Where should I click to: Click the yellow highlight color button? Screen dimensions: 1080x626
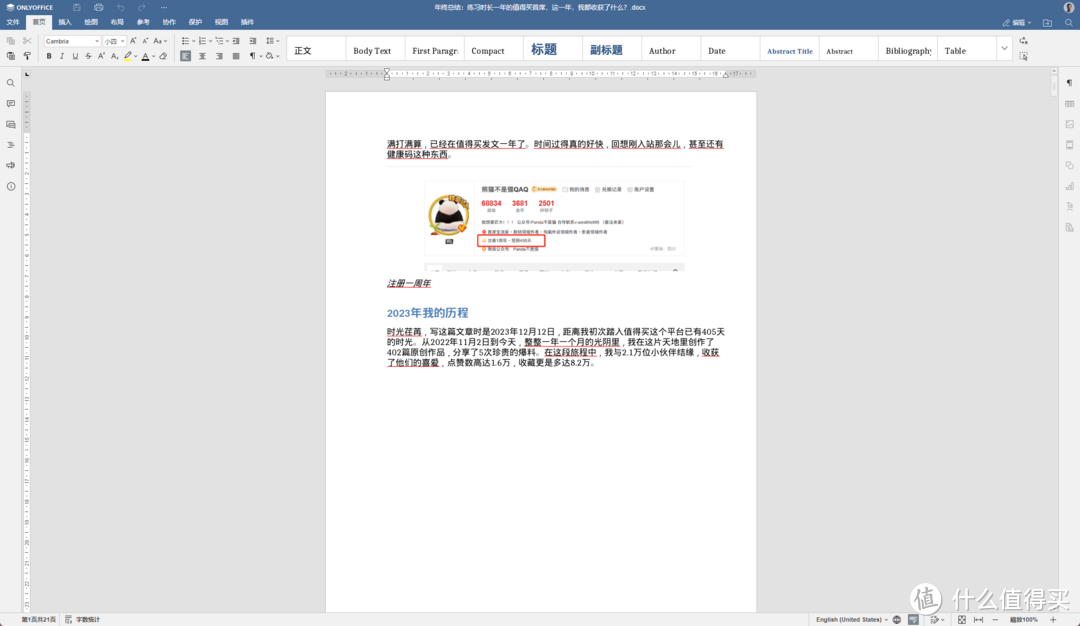click(x=127, y=56)
